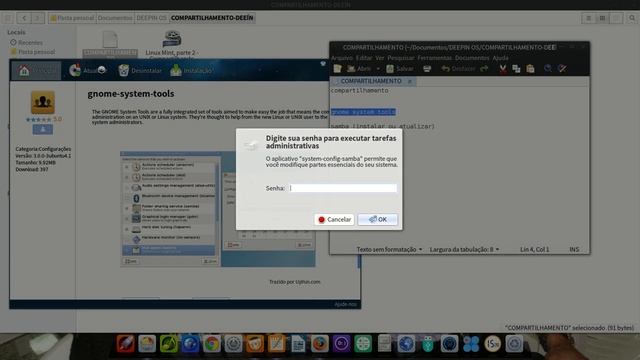Open Ferramentas menu in text editor

434,58
